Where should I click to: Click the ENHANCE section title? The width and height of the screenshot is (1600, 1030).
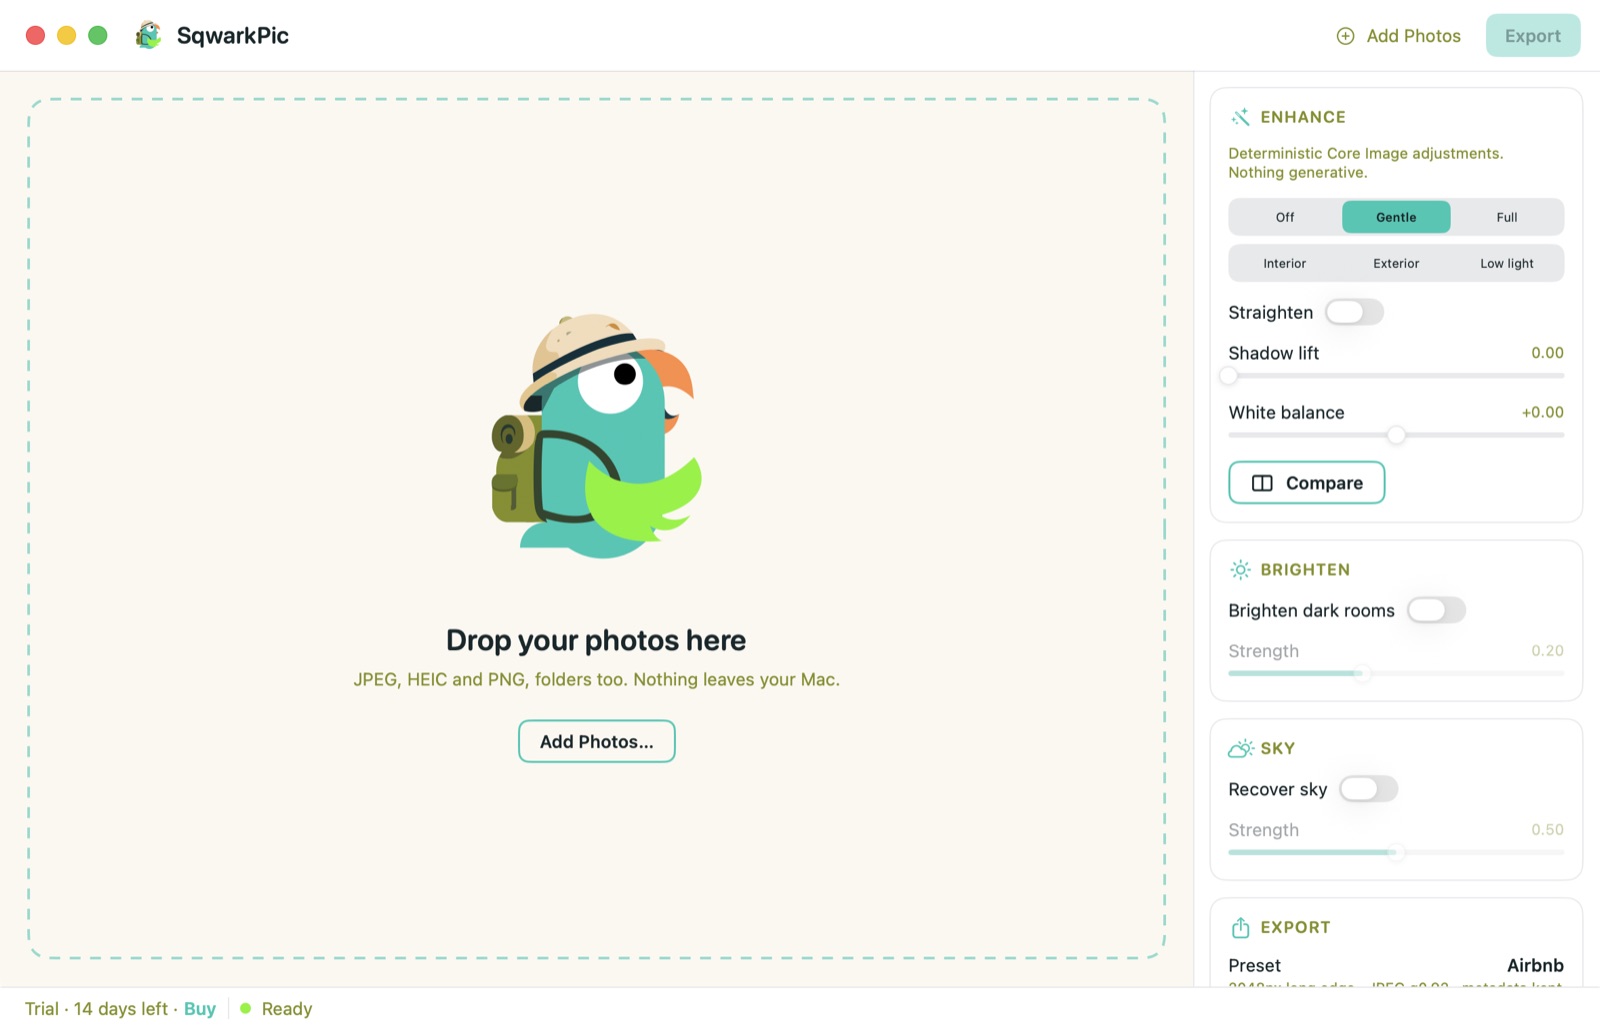(1303, 117)
